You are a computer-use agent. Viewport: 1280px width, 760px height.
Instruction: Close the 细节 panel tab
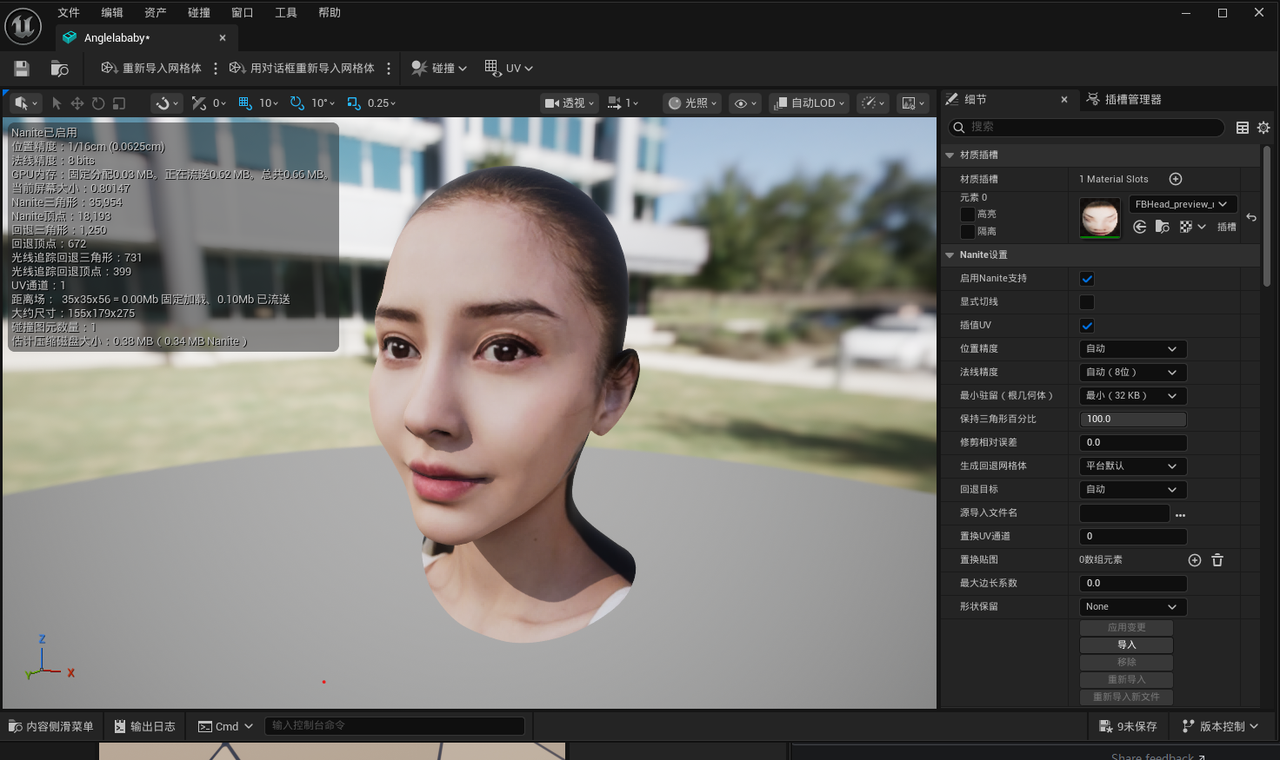(x=1064, y=99)
